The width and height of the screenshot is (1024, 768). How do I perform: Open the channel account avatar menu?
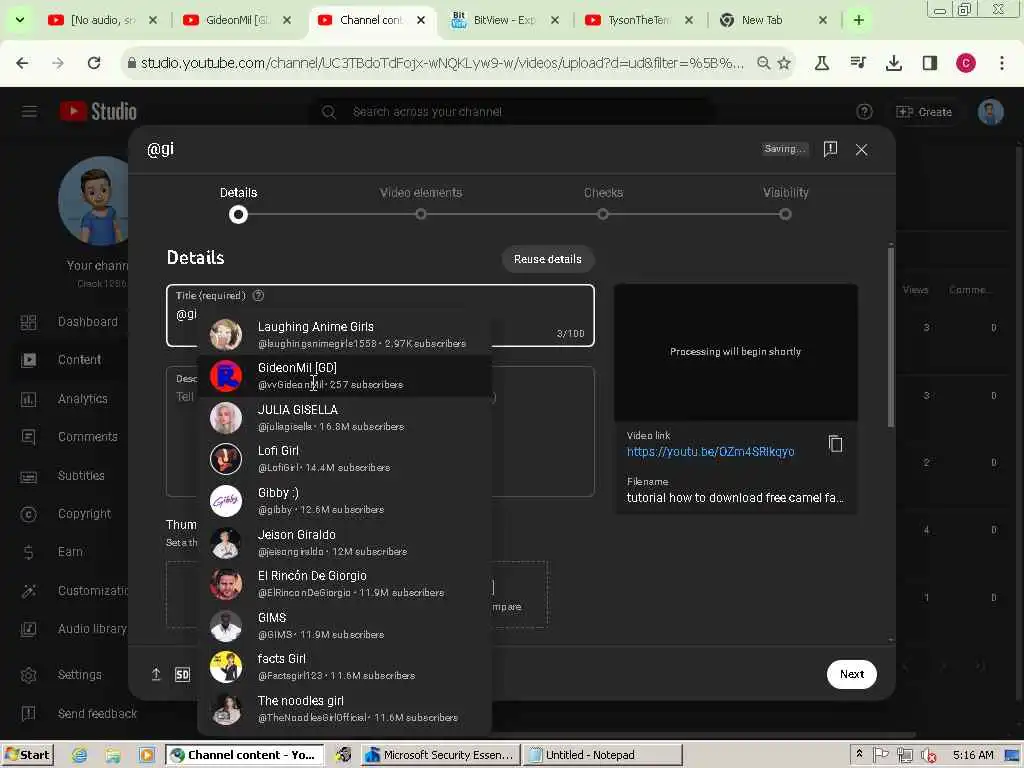[x=990, y=112]
